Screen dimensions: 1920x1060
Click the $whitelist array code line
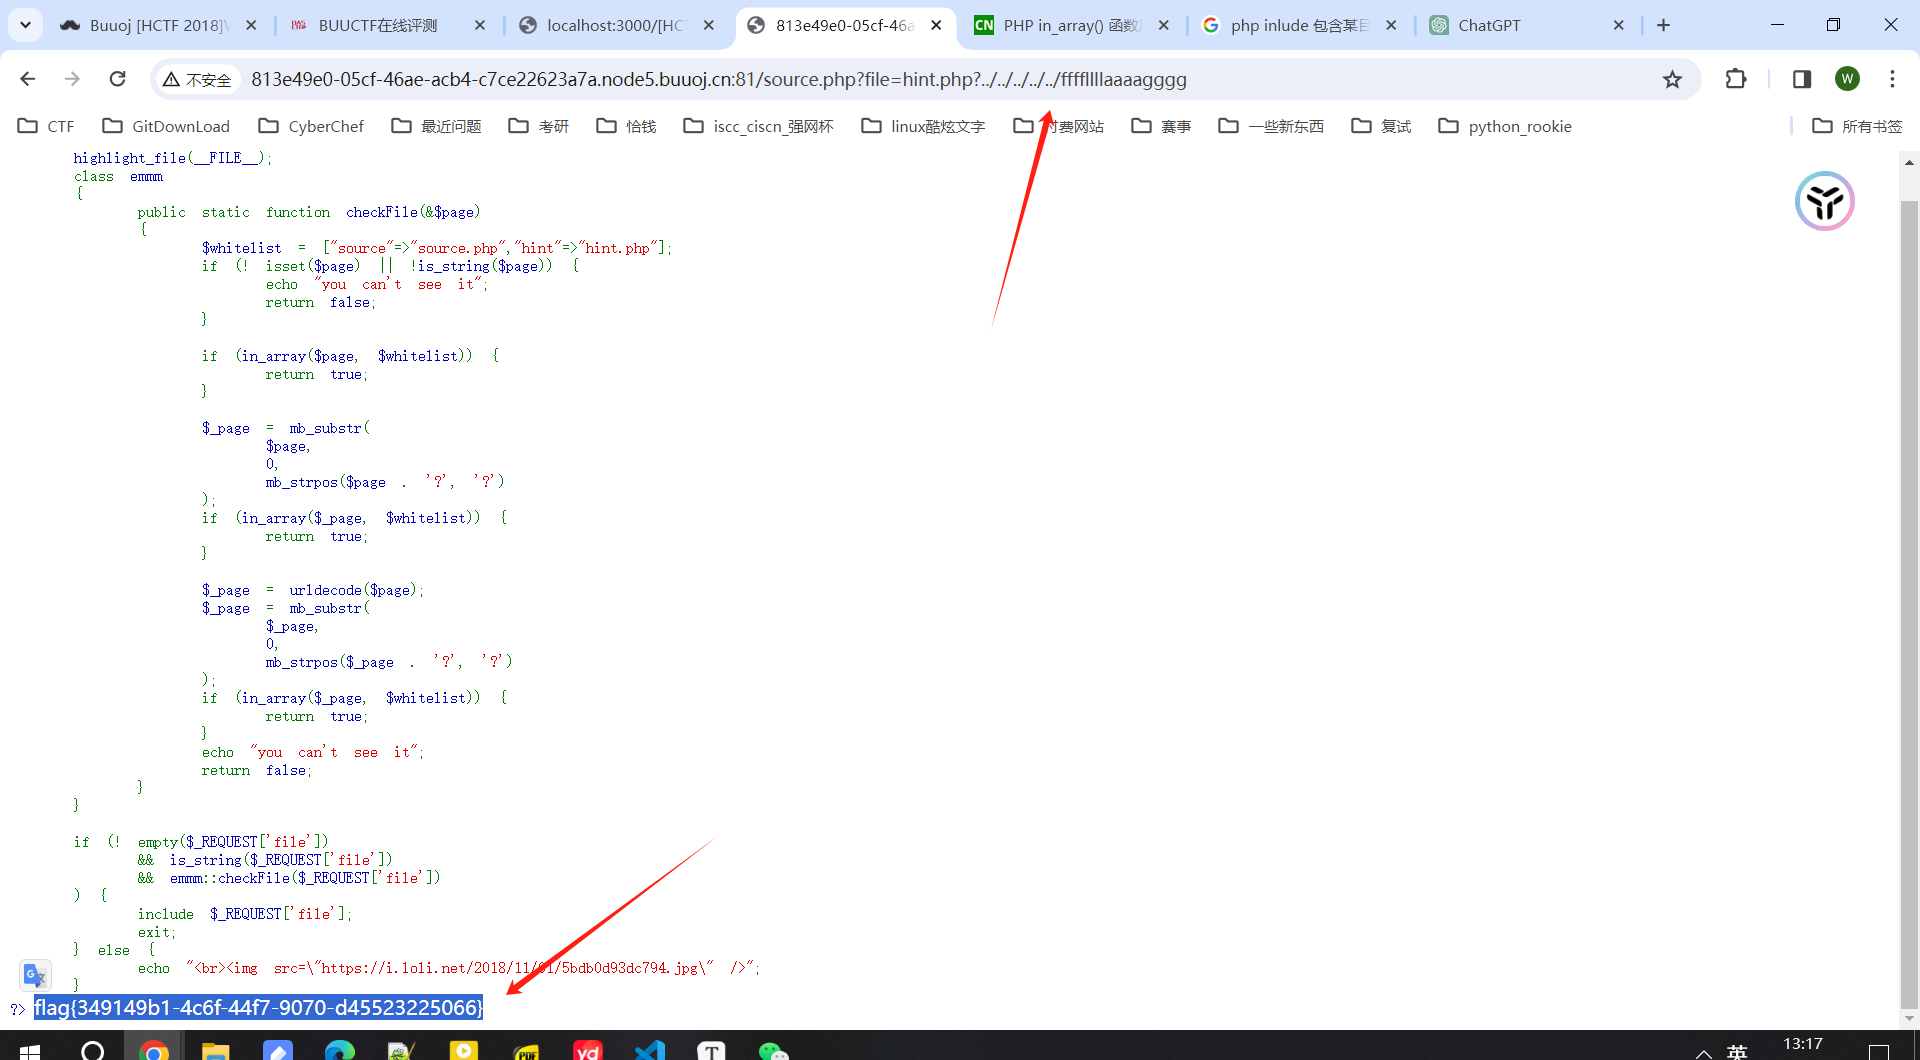click(x=437, y=248)
